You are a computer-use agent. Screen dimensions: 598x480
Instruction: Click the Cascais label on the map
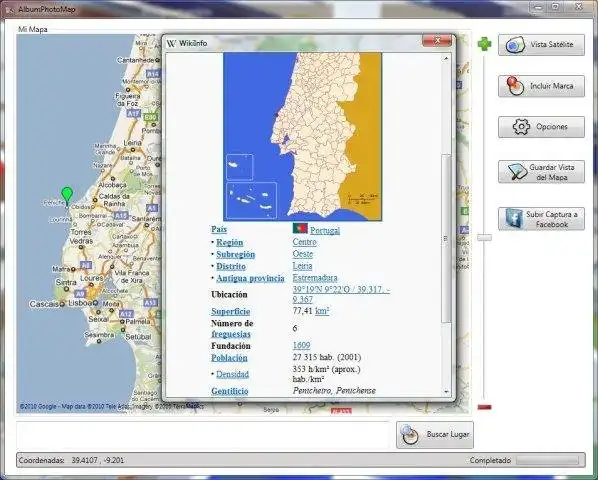coord(44,304)
